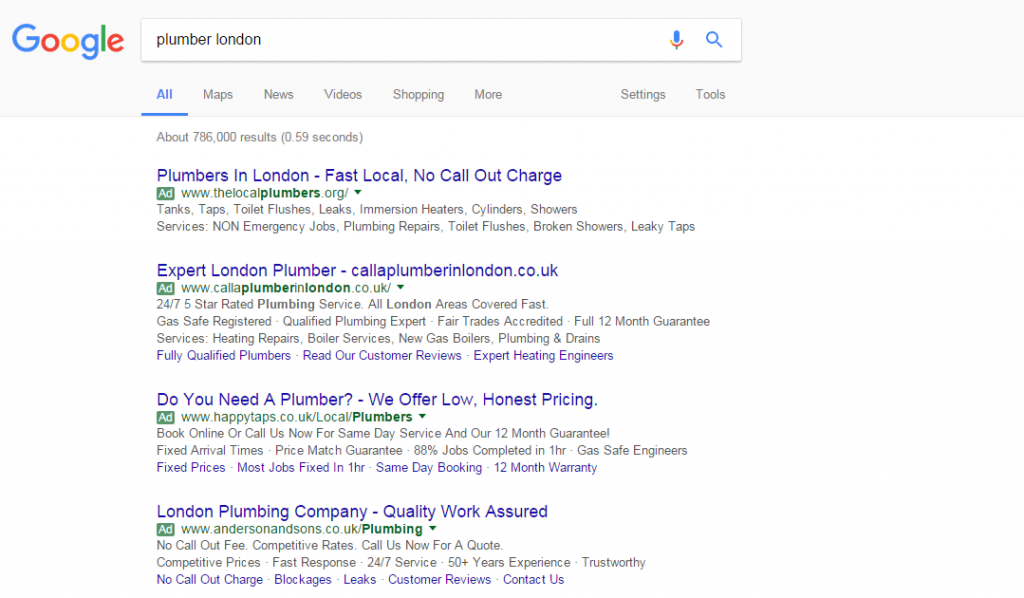The image size is (1024, 598).
Task: Expand the More search options menu
Action: (488, 95)
